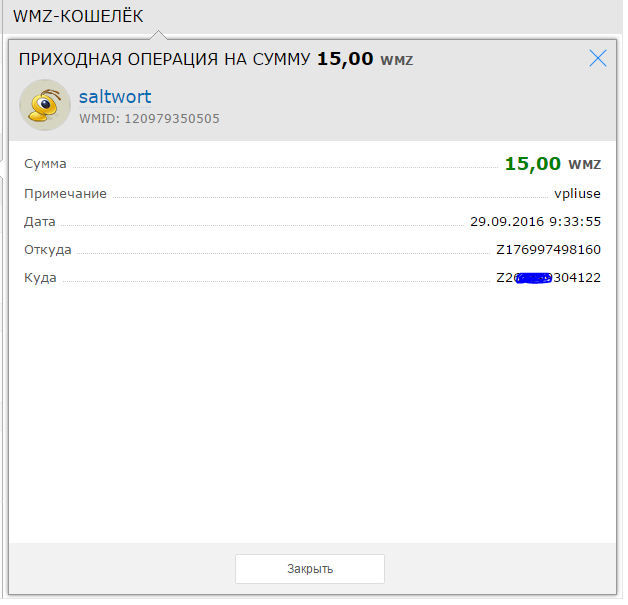The image size is (628, 605).
Task: Click the Откуда label
Action: tap(48, 250)
